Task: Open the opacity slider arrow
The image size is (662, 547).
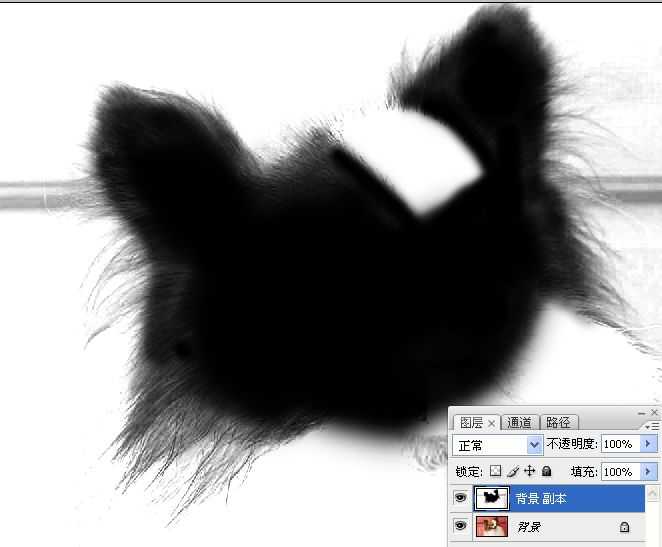Action: coord(648,444)
